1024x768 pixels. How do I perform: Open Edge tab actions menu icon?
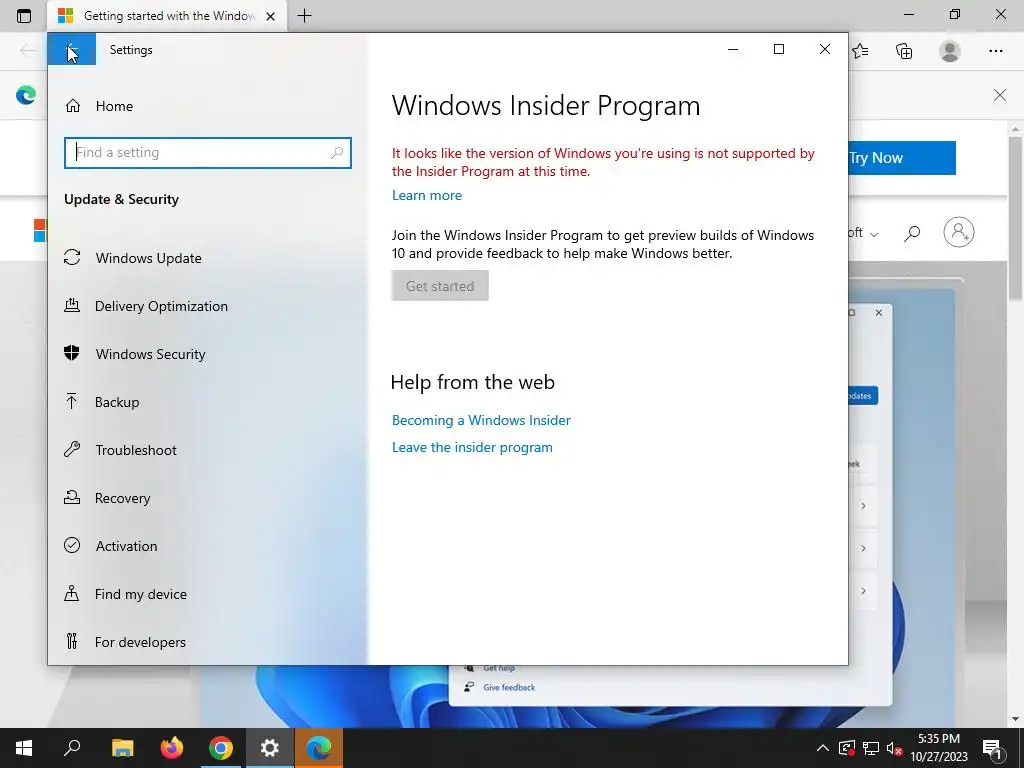24,16
